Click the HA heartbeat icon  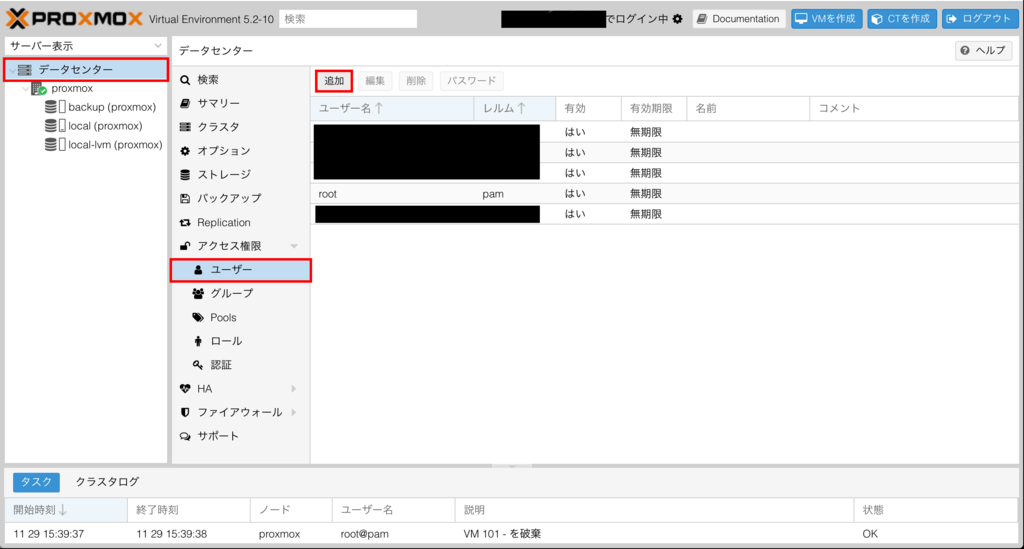point(185,388)
